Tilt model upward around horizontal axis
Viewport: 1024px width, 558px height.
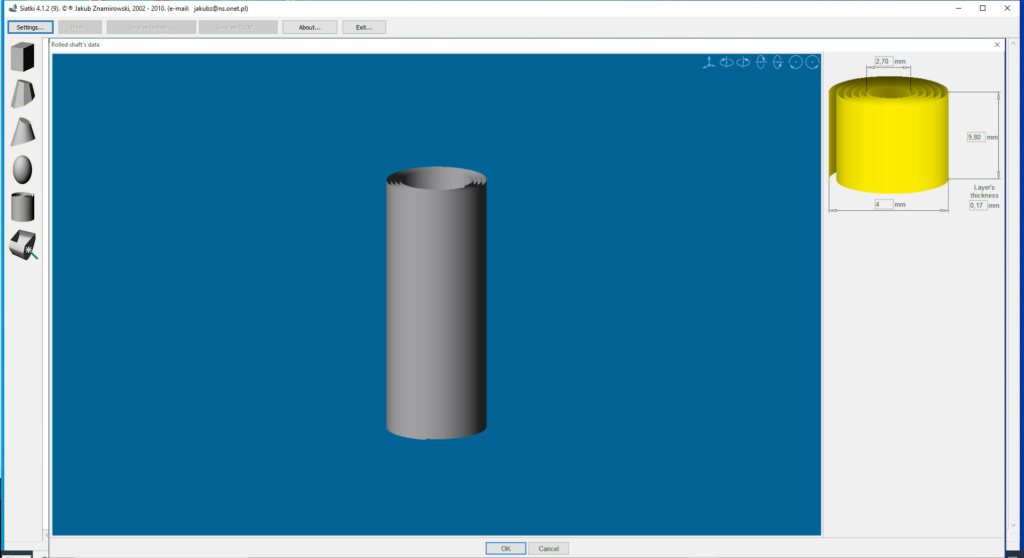[x=761, y=62]
